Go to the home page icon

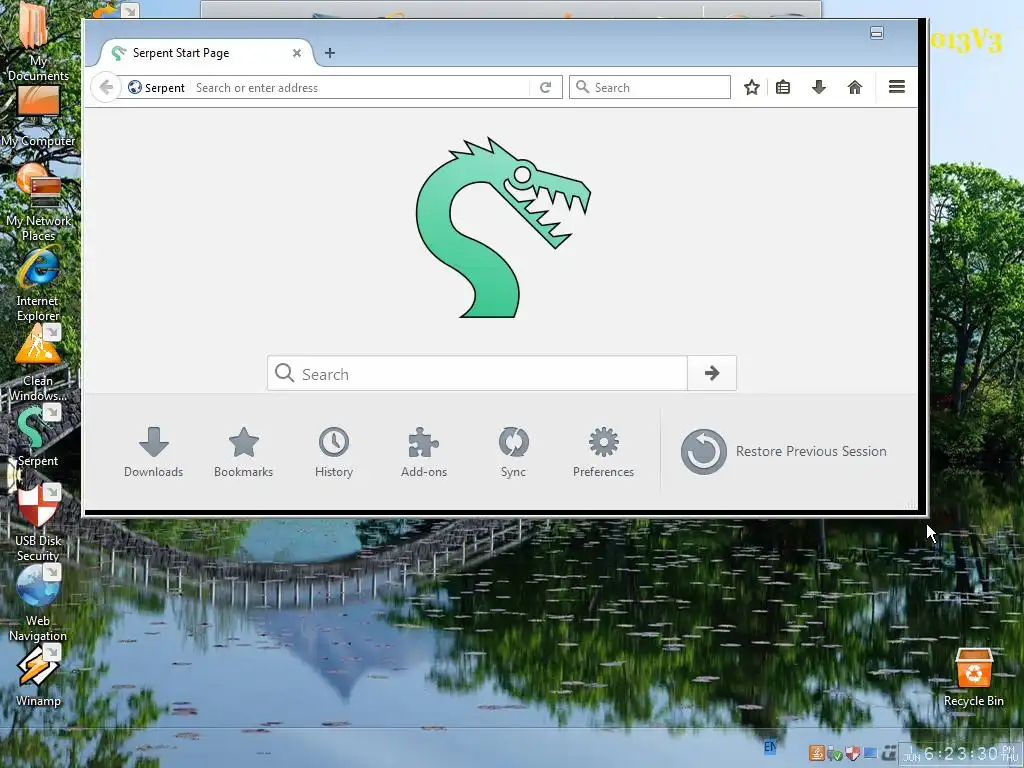pyautogui.click(x=854, y=87)
